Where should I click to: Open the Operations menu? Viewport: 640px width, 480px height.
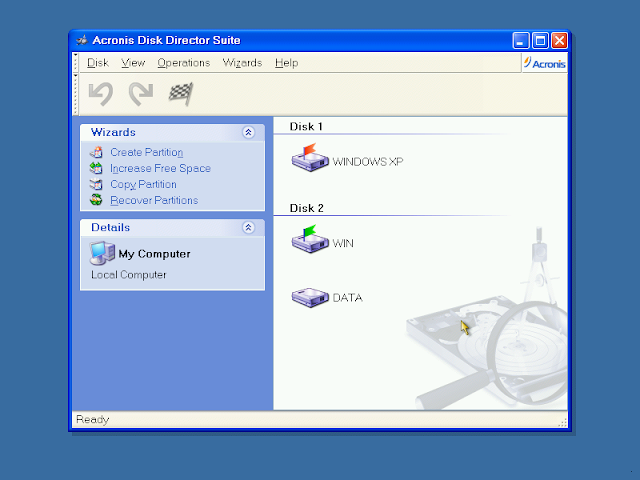(184, 63)
